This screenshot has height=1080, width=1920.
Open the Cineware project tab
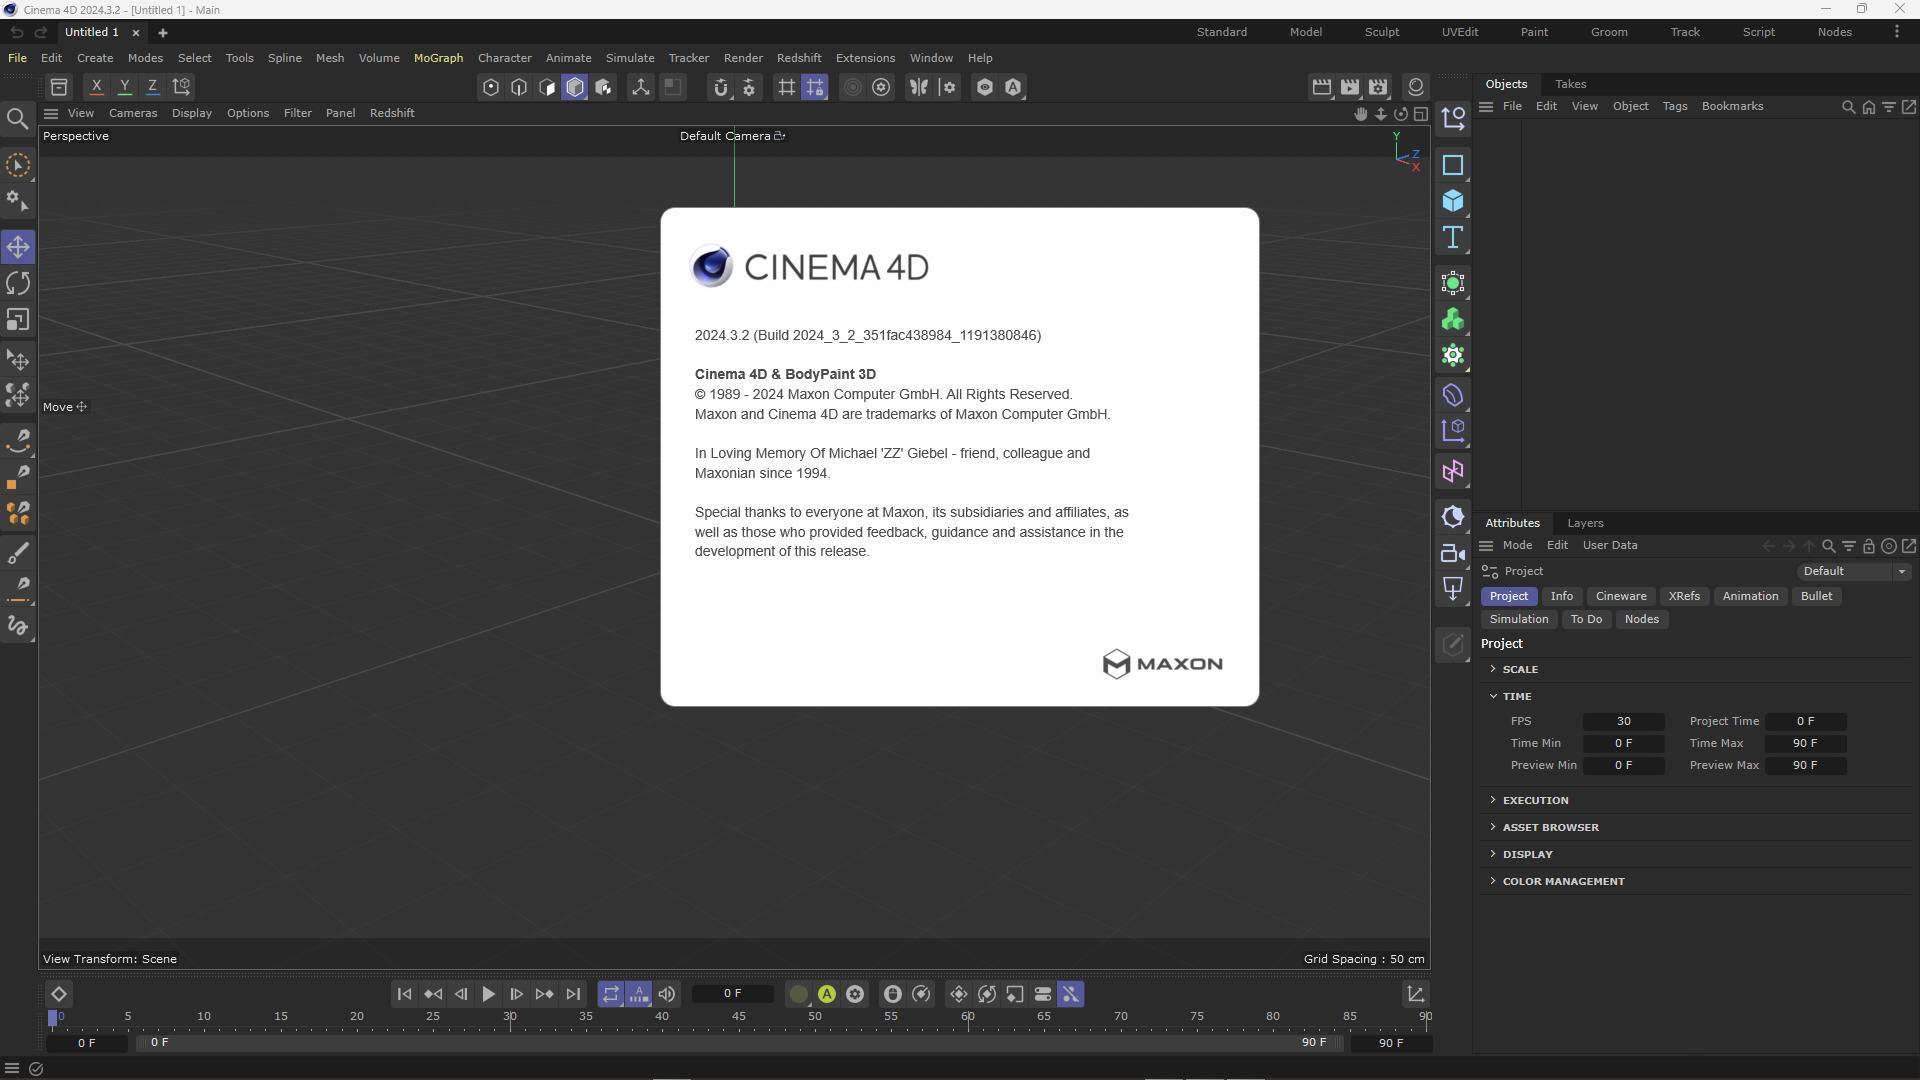tap(1621, 596)
